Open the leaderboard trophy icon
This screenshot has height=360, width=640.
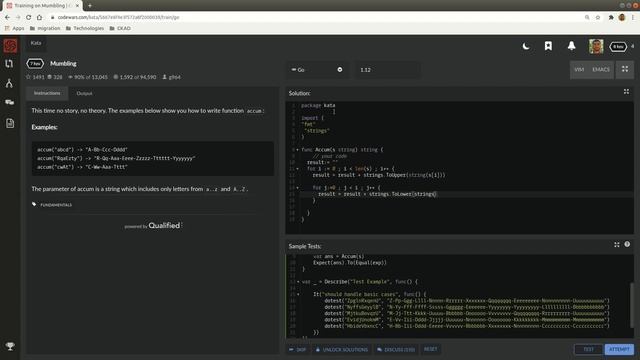tap(10, 346)
